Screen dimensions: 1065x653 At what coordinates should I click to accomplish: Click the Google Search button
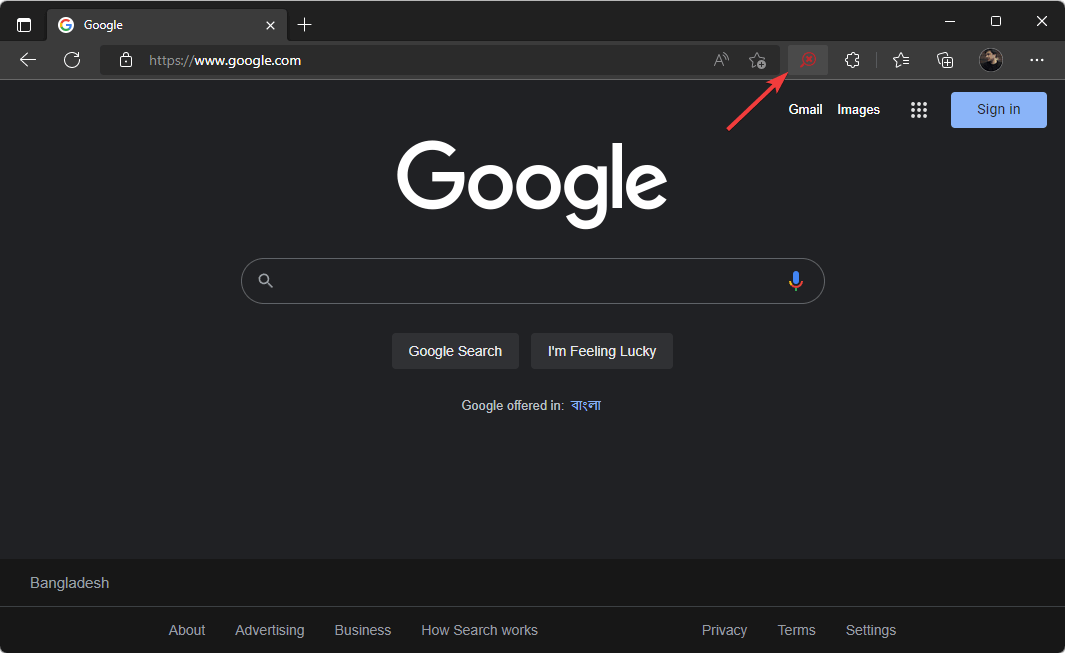pyautogui.click(x=455, y=351)
